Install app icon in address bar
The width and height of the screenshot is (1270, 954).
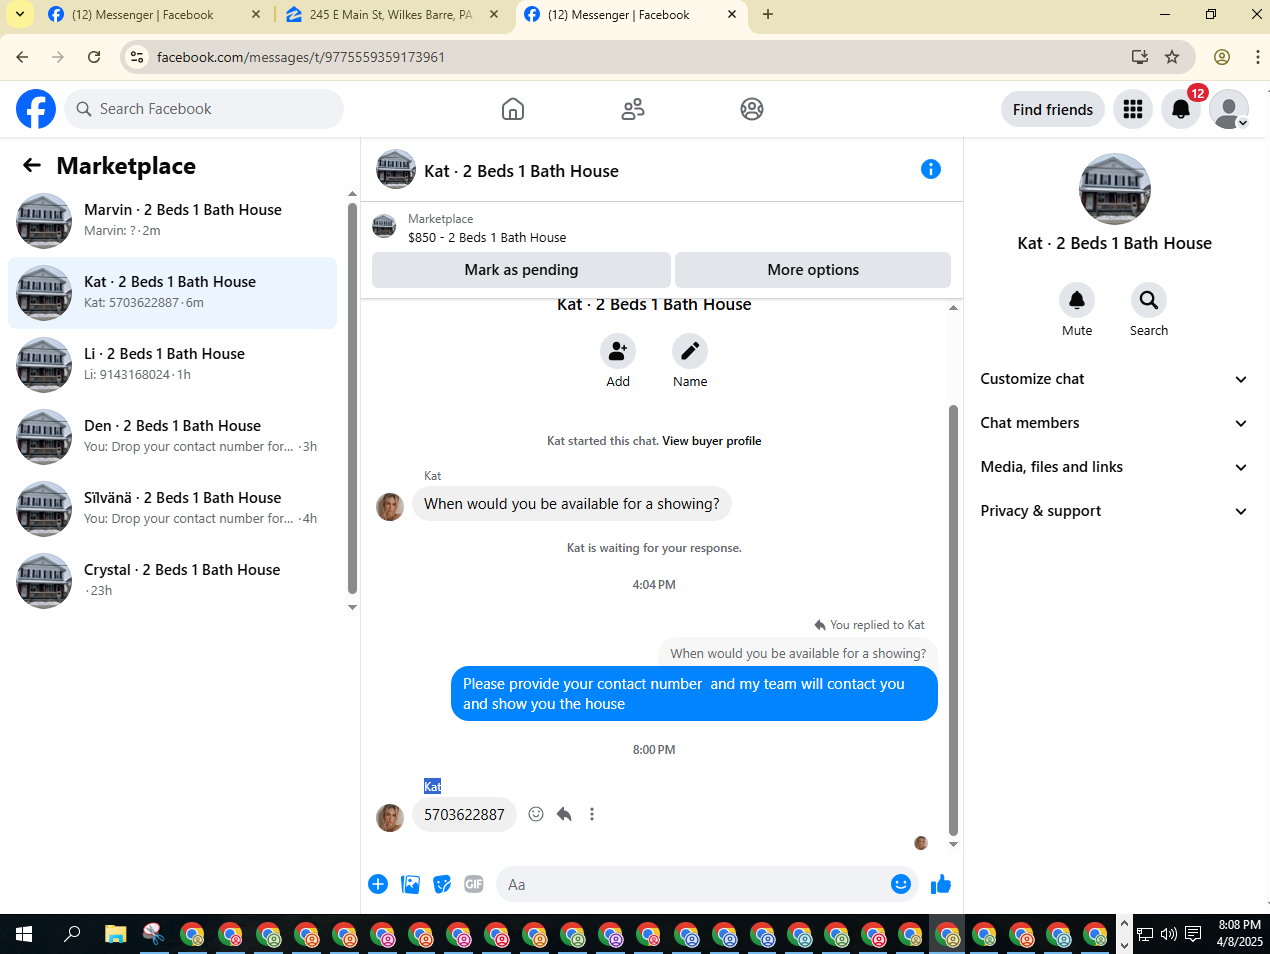pyautogui.click(x=1140, y=57)
